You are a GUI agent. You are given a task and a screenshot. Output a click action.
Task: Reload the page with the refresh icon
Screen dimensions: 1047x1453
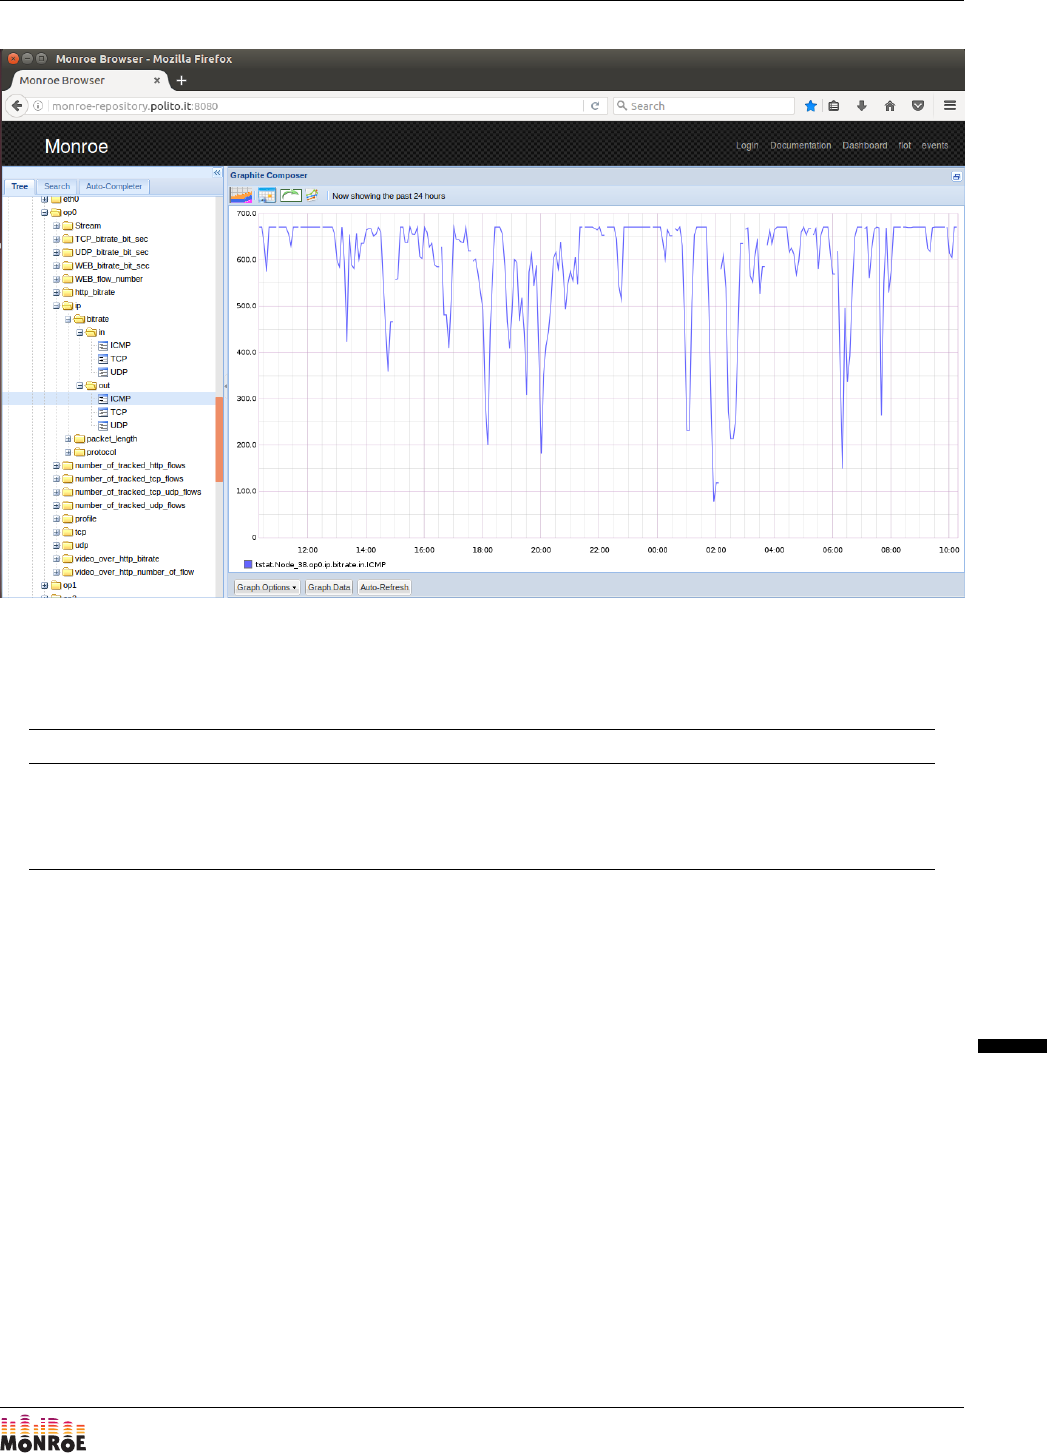(595, 106)
